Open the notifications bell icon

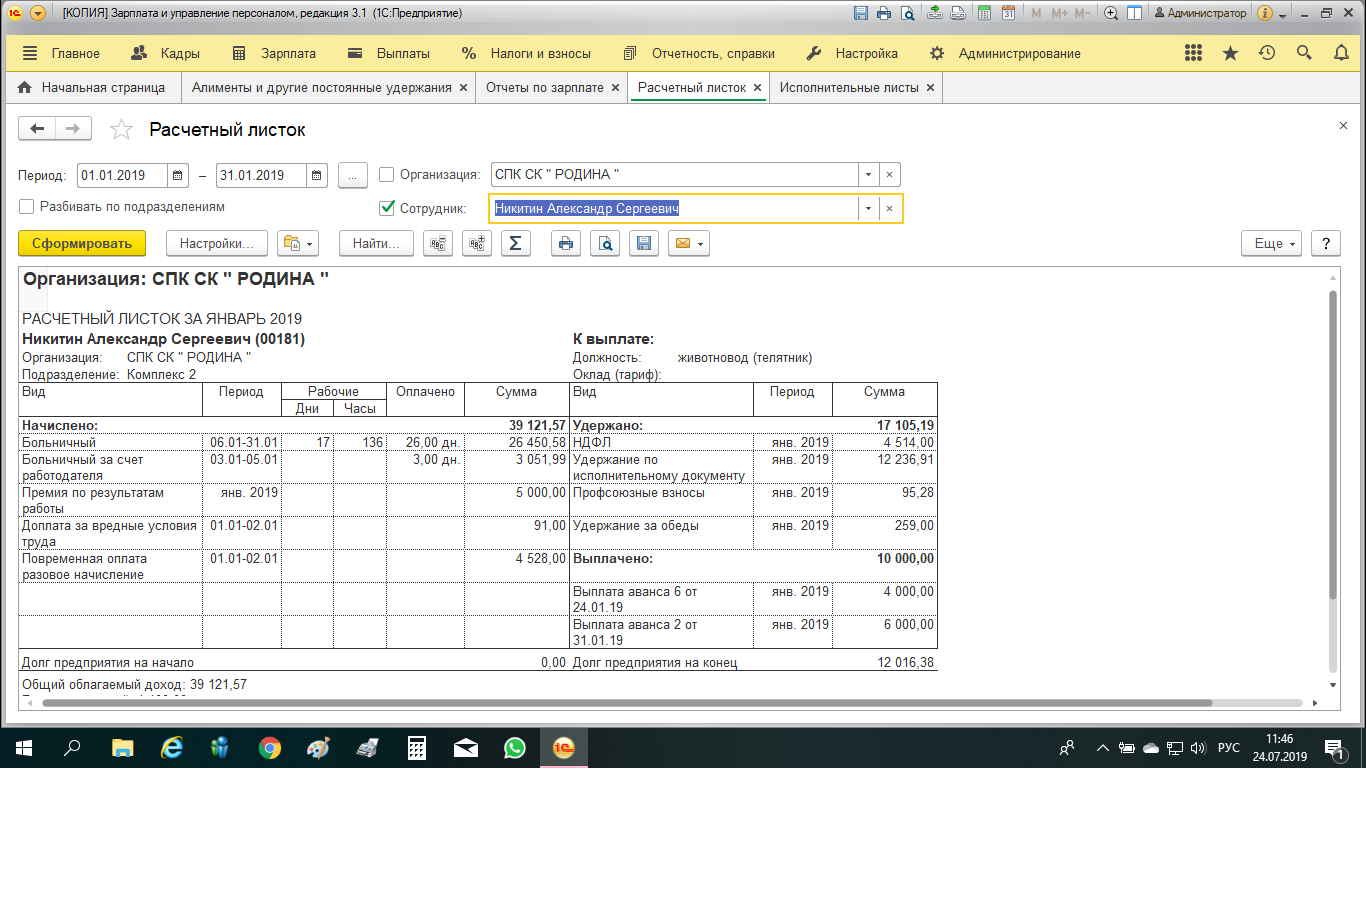pos(1341,53)
